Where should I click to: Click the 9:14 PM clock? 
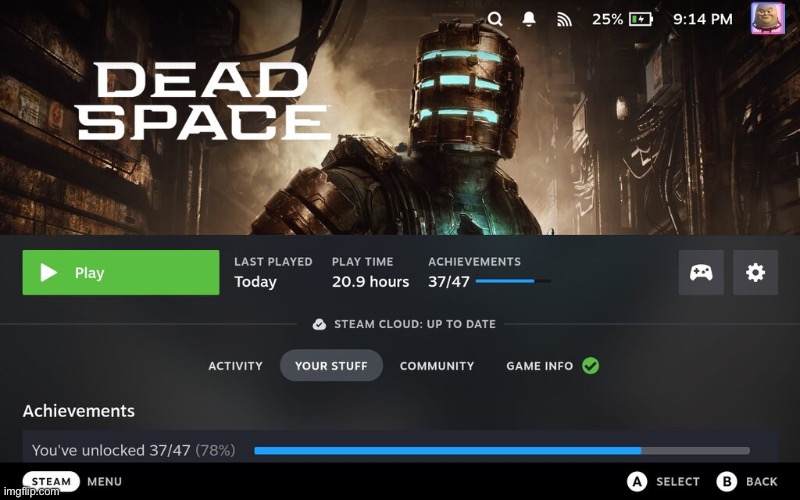[x=703, y=19]
